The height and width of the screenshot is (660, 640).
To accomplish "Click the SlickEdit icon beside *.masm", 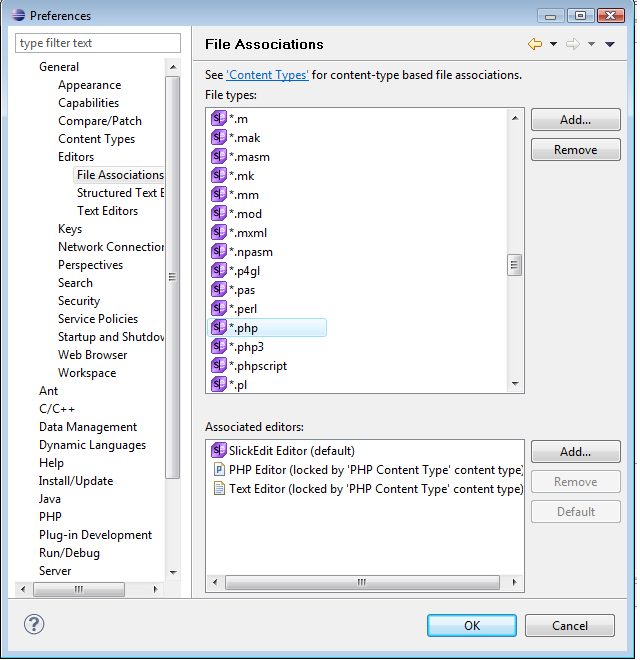I will coord(219,156).
